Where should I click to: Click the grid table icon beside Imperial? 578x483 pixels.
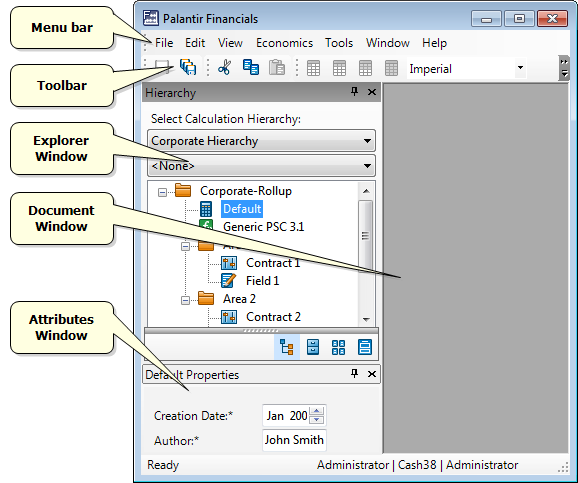[391, 68]
